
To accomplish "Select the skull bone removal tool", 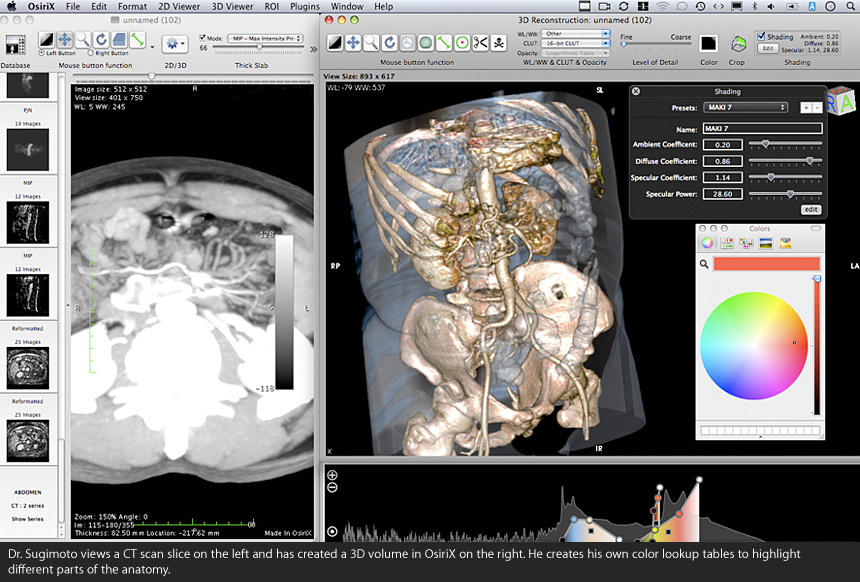I will [x=498, y=43].
